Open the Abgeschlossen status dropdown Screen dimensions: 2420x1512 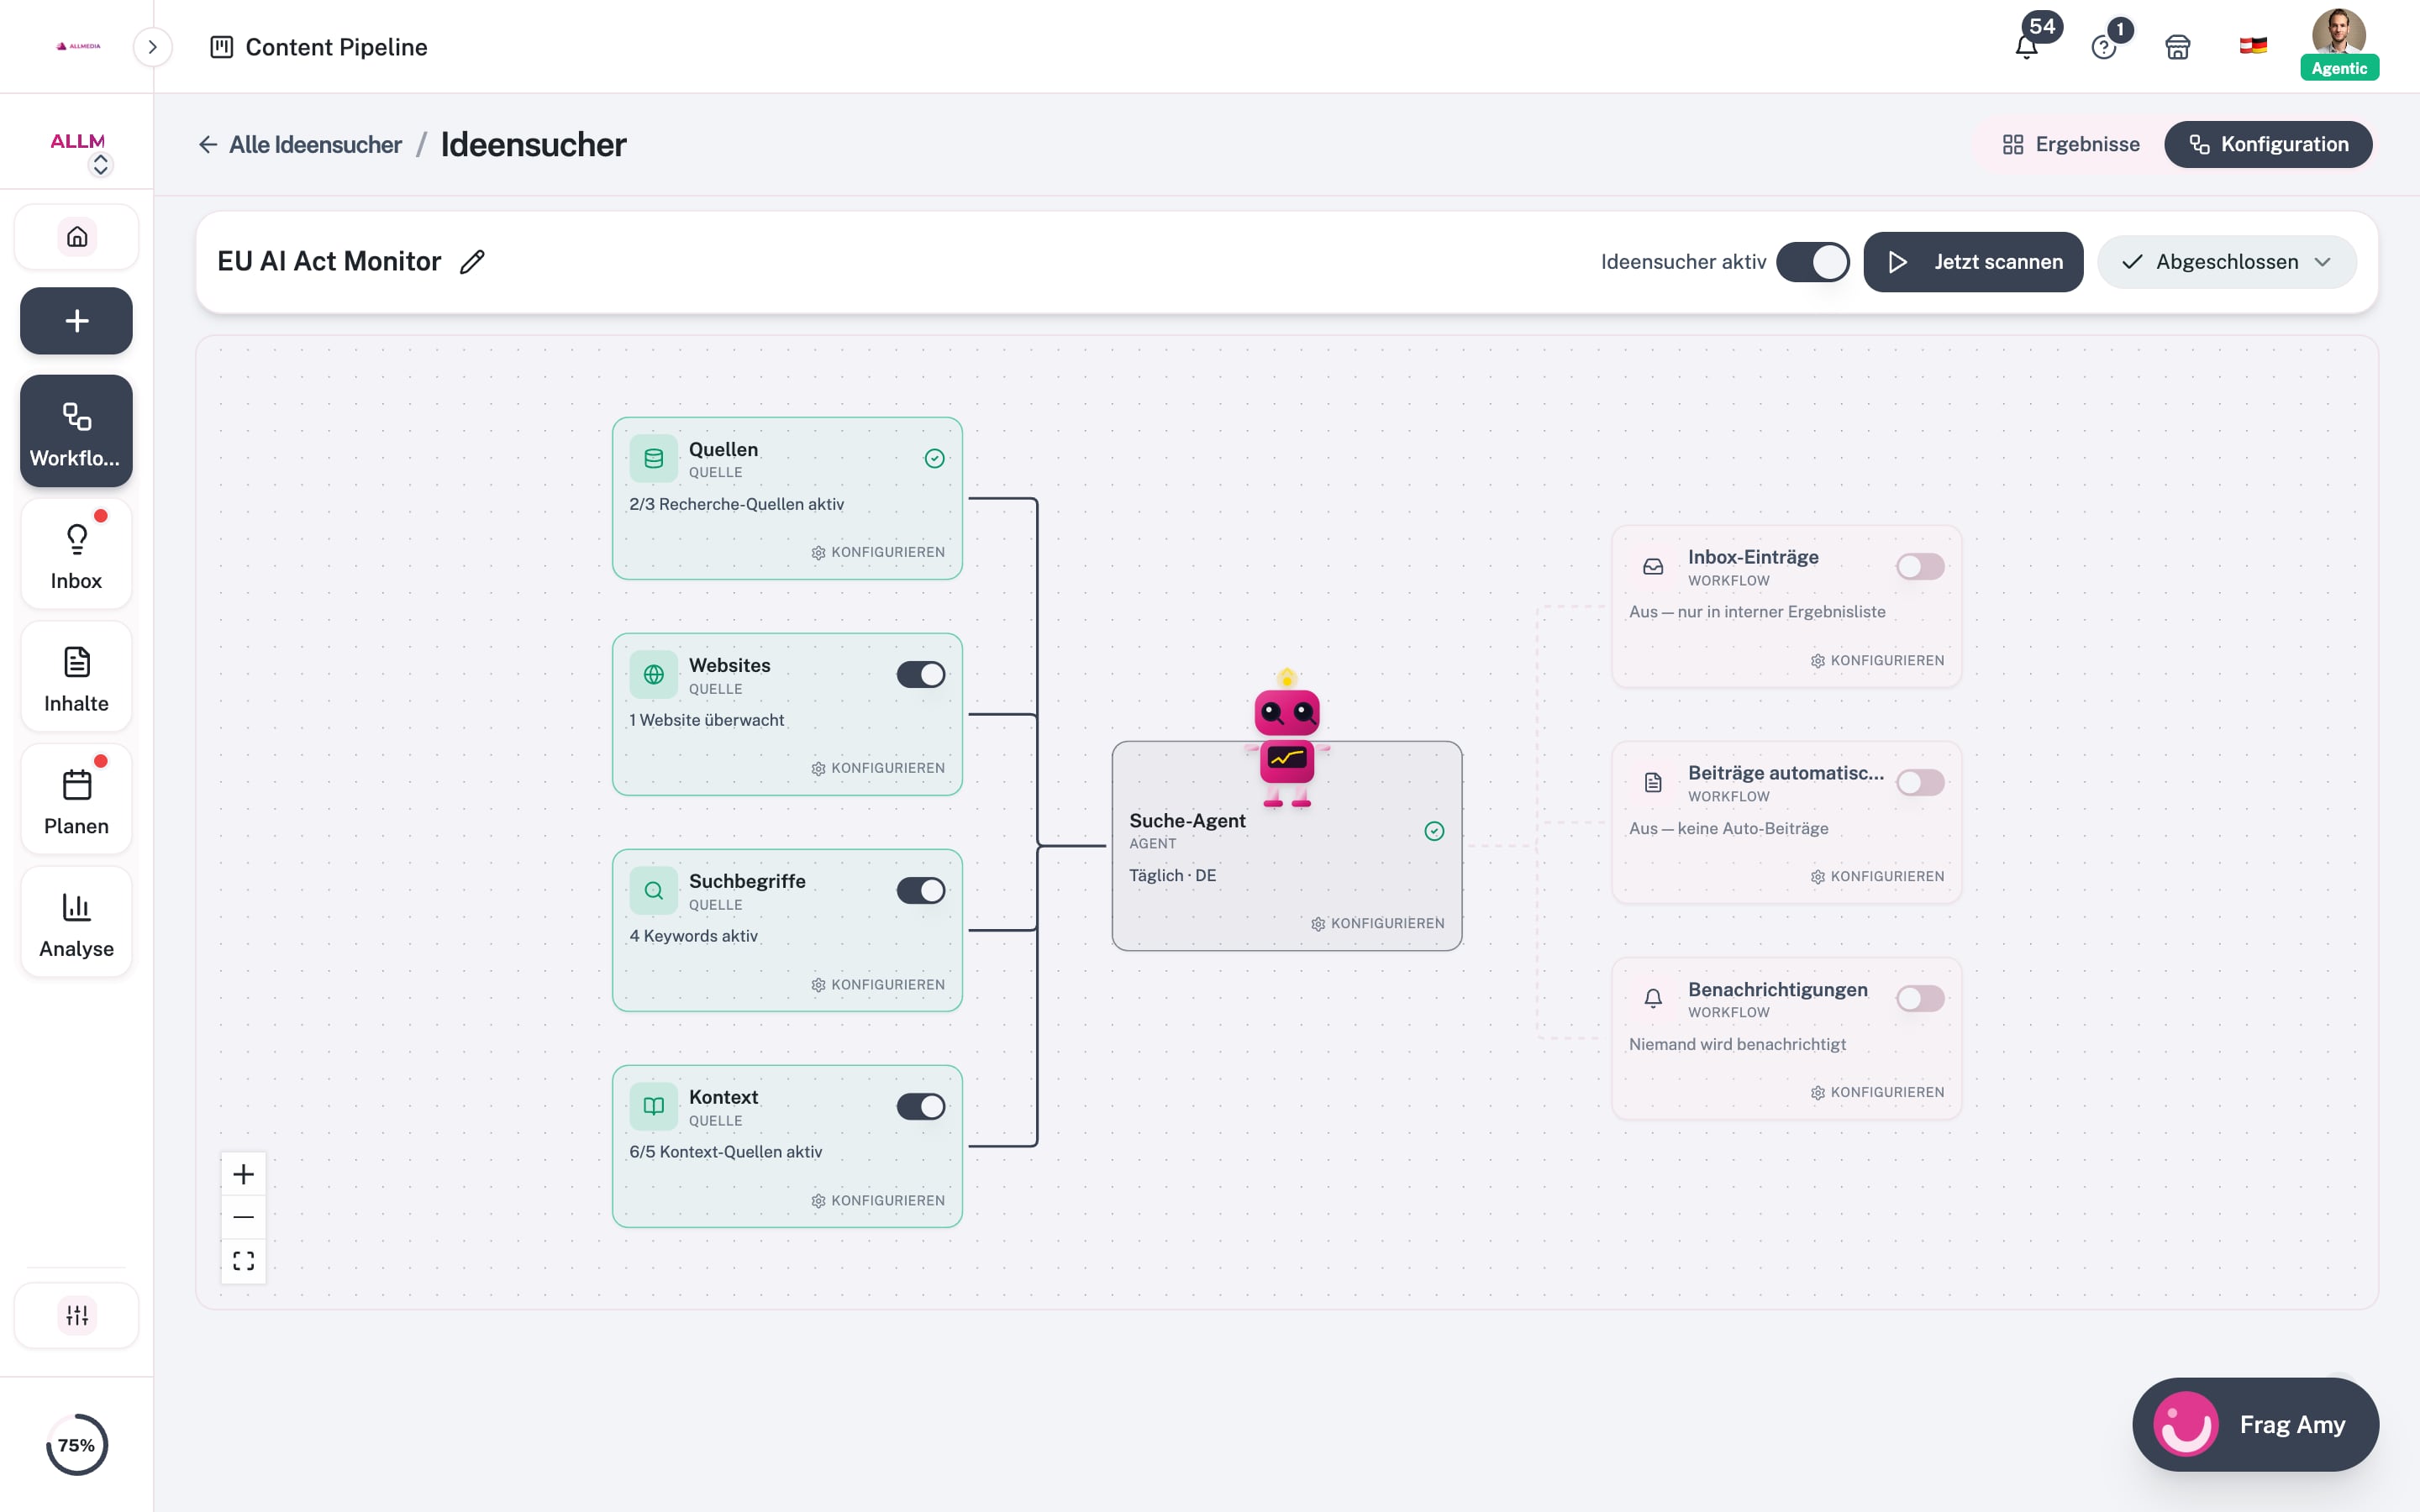click(x=2226, y=262)
